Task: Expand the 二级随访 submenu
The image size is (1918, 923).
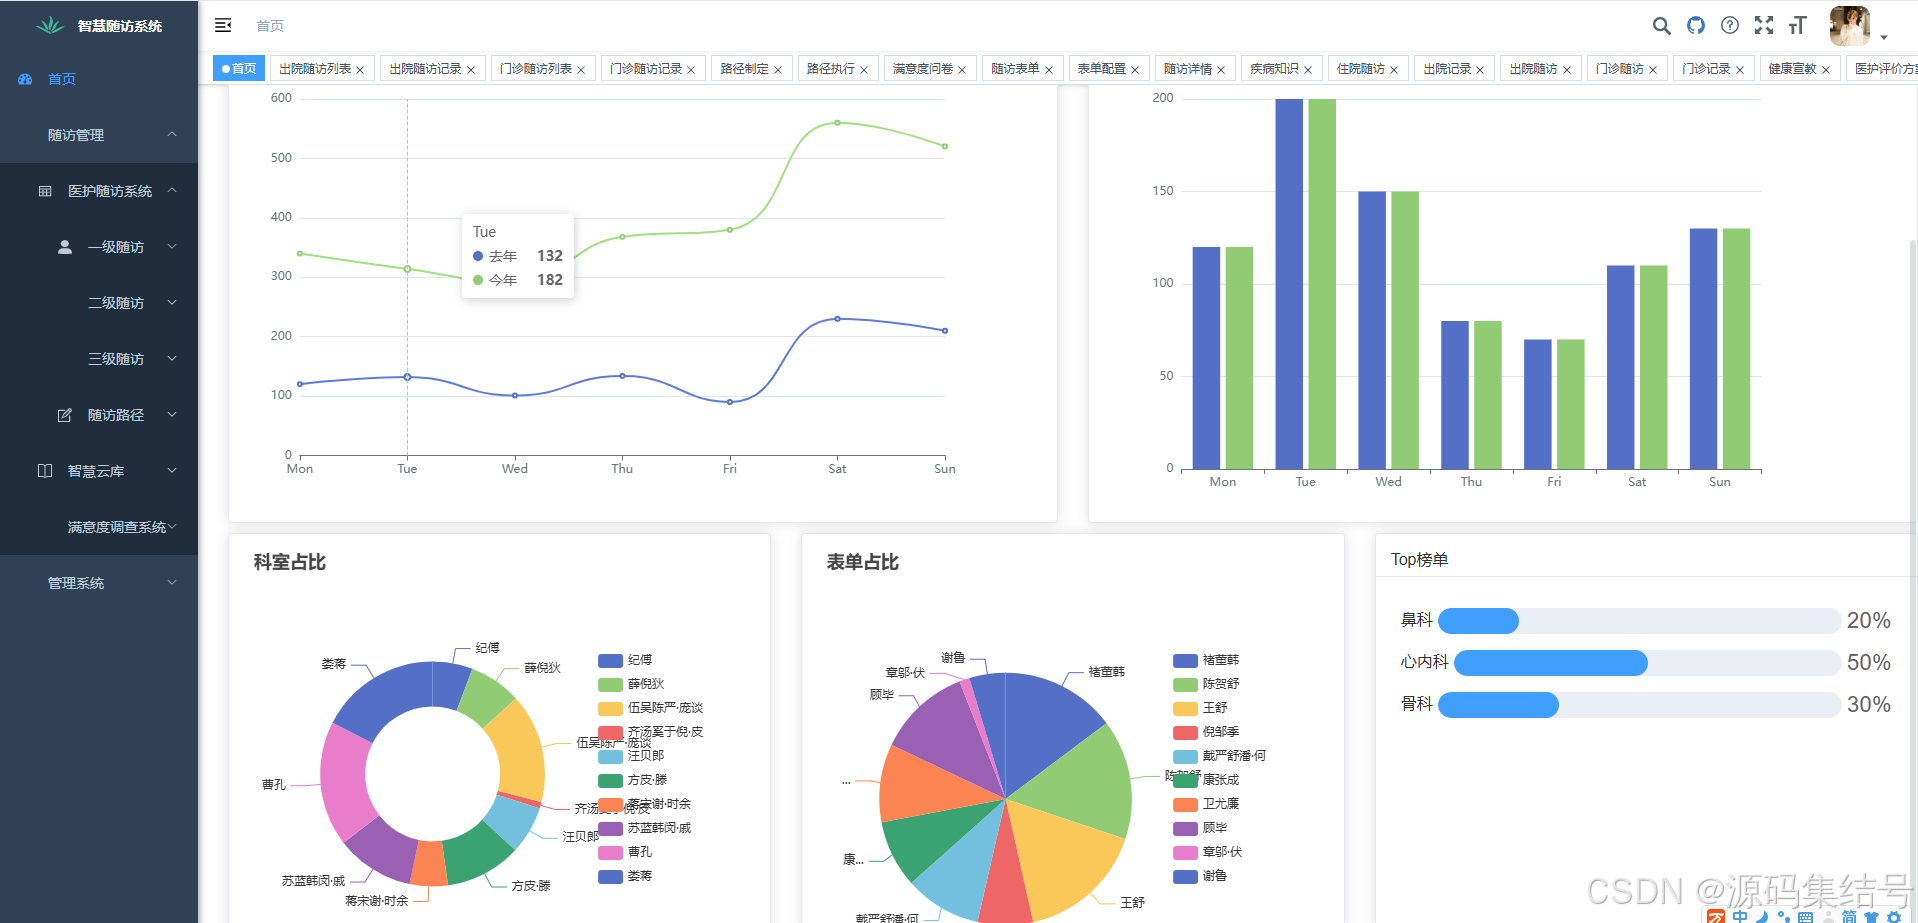Action: click(x=116, y=302)
